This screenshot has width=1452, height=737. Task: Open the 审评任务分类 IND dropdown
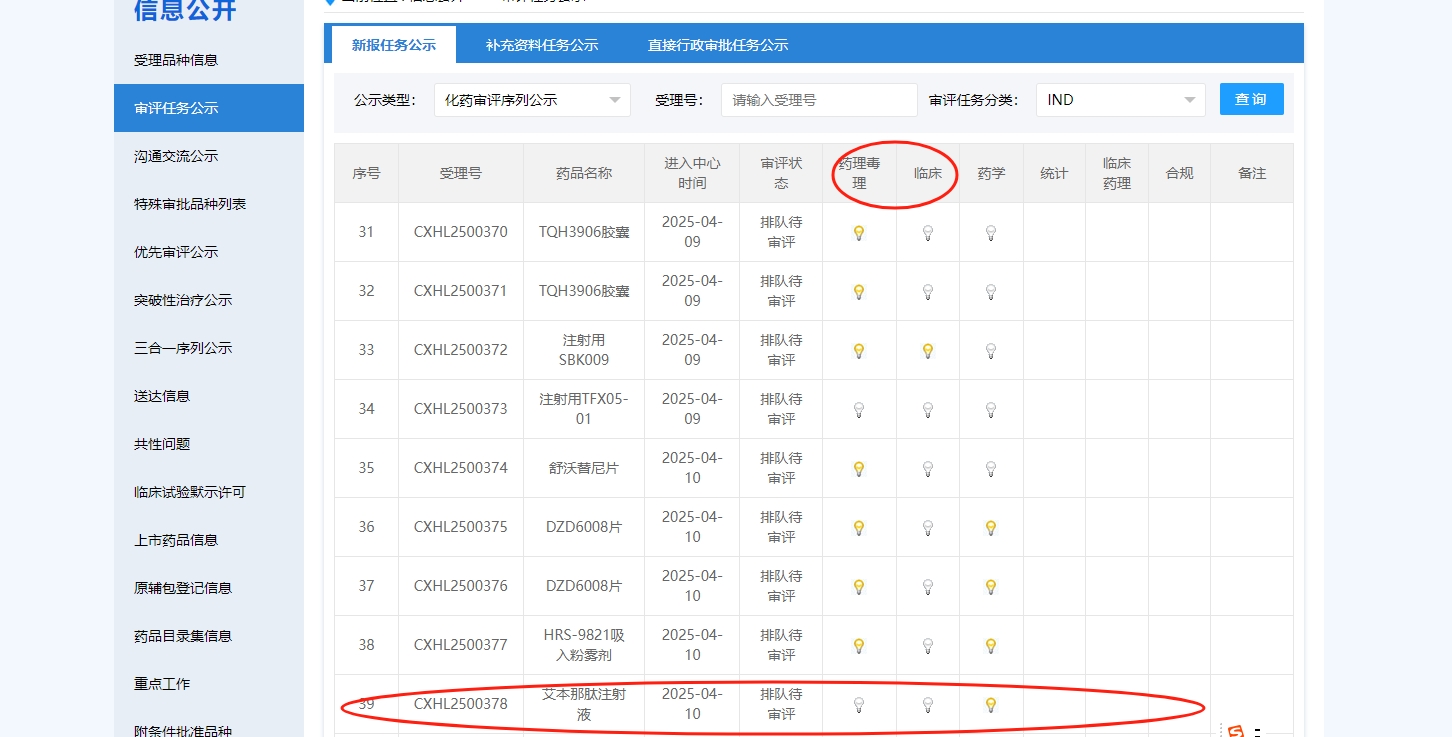[1121, 100]
